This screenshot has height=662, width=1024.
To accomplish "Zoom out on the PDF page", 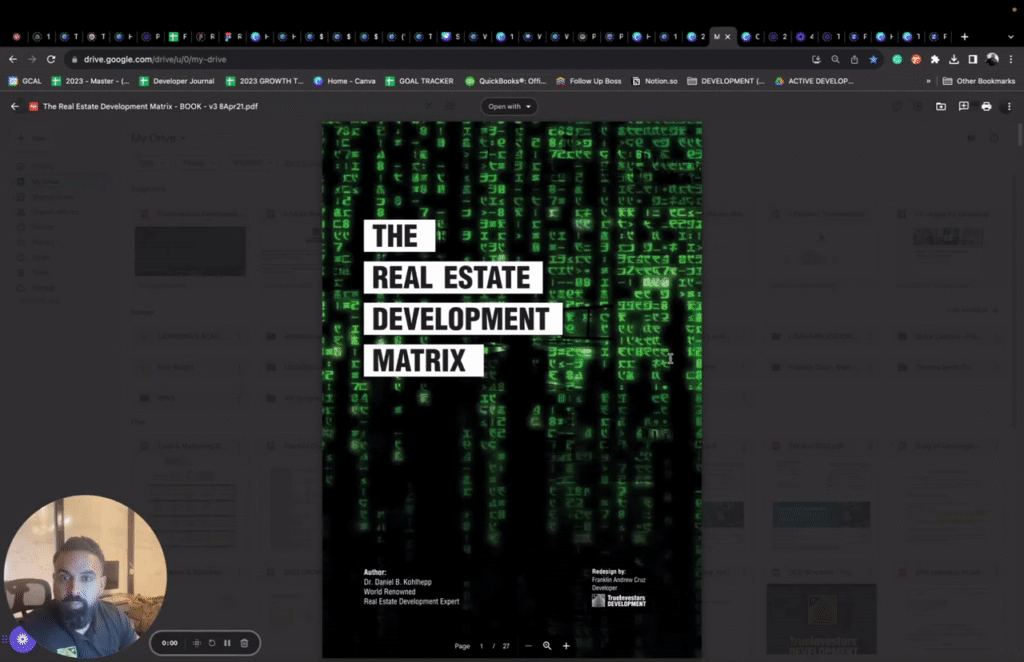I will tap(528, 645).
